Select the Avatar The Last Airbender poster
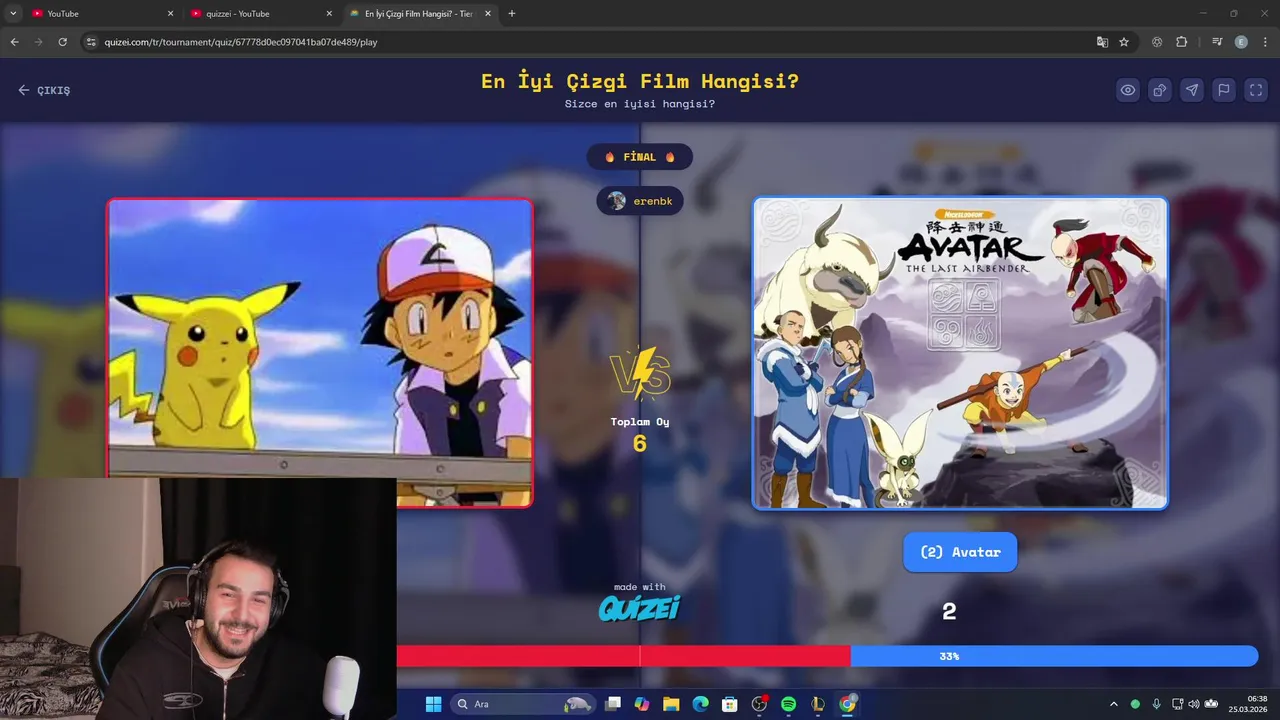Screen dimensions: 1280x720 coord(960,353)
